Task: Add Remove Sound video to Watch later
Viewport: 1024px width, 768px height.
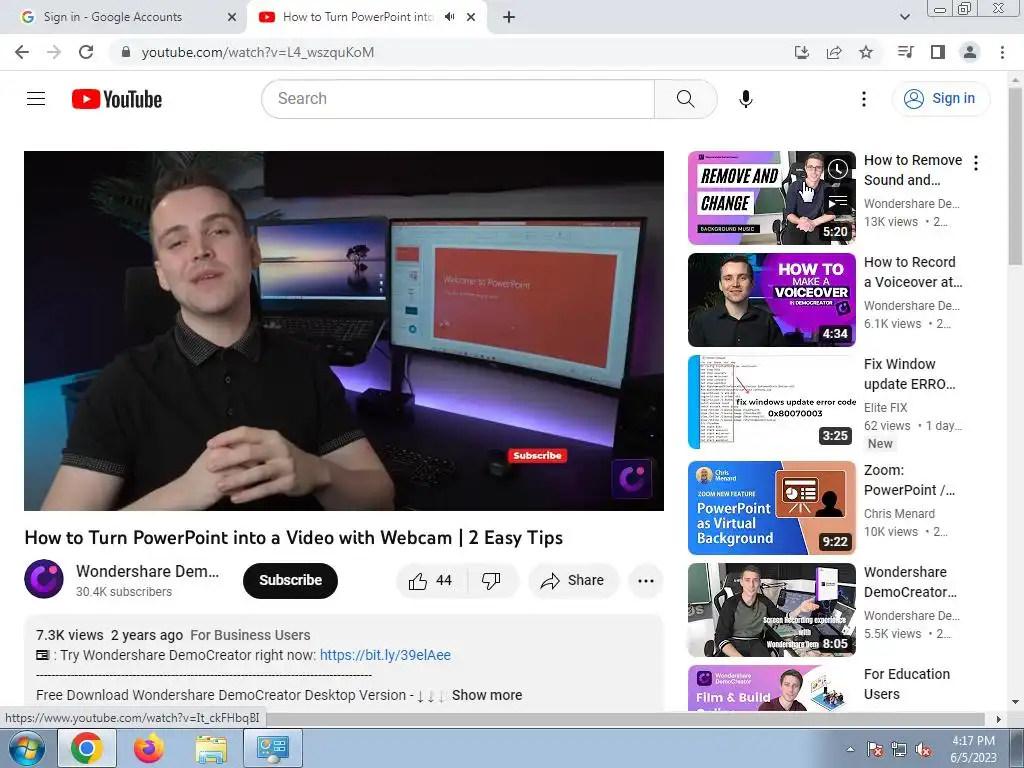Action: pos(838,170)
